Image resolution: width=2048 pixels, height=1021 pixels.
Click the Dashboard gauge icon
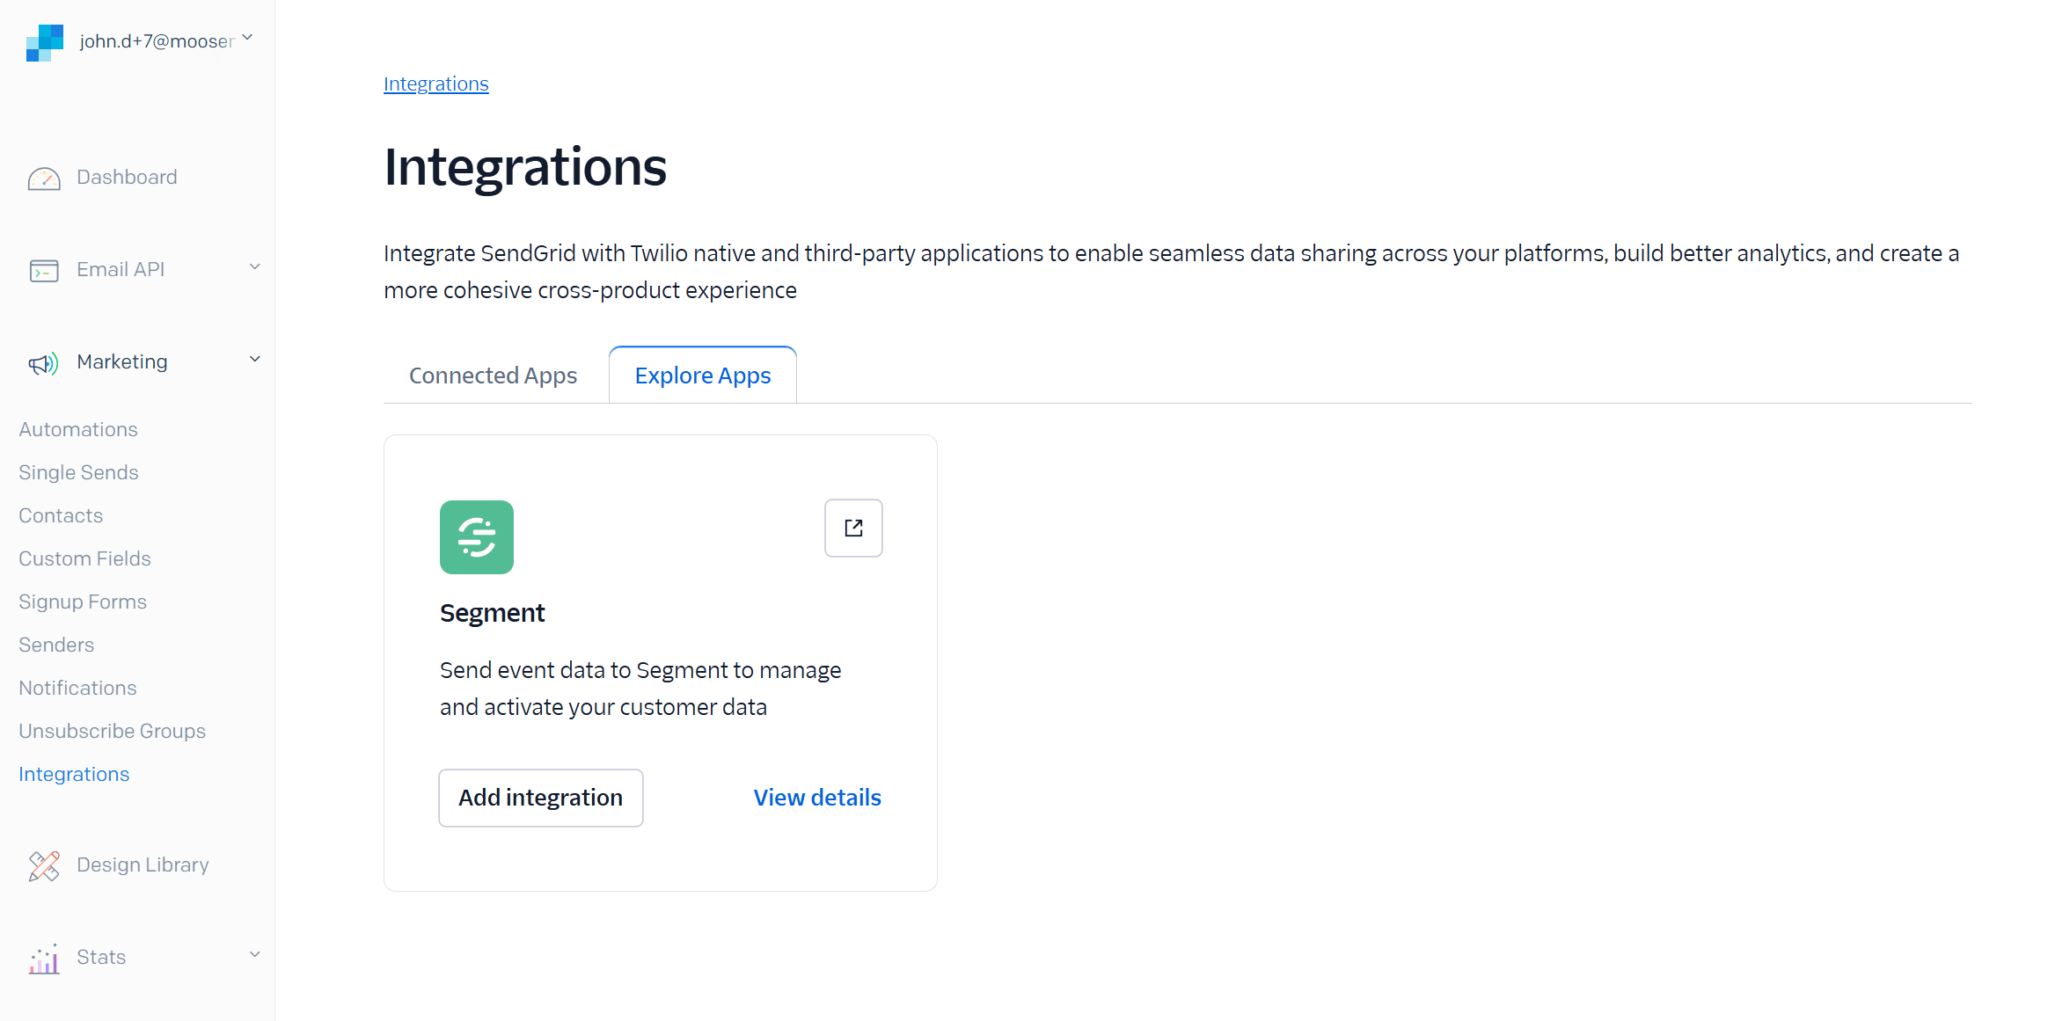click(44, 178)
